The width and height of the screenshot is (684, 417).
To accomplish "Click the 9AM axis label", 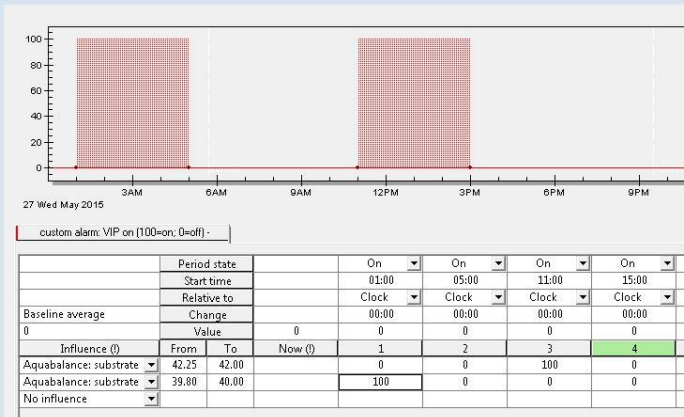I will (301, 192).
